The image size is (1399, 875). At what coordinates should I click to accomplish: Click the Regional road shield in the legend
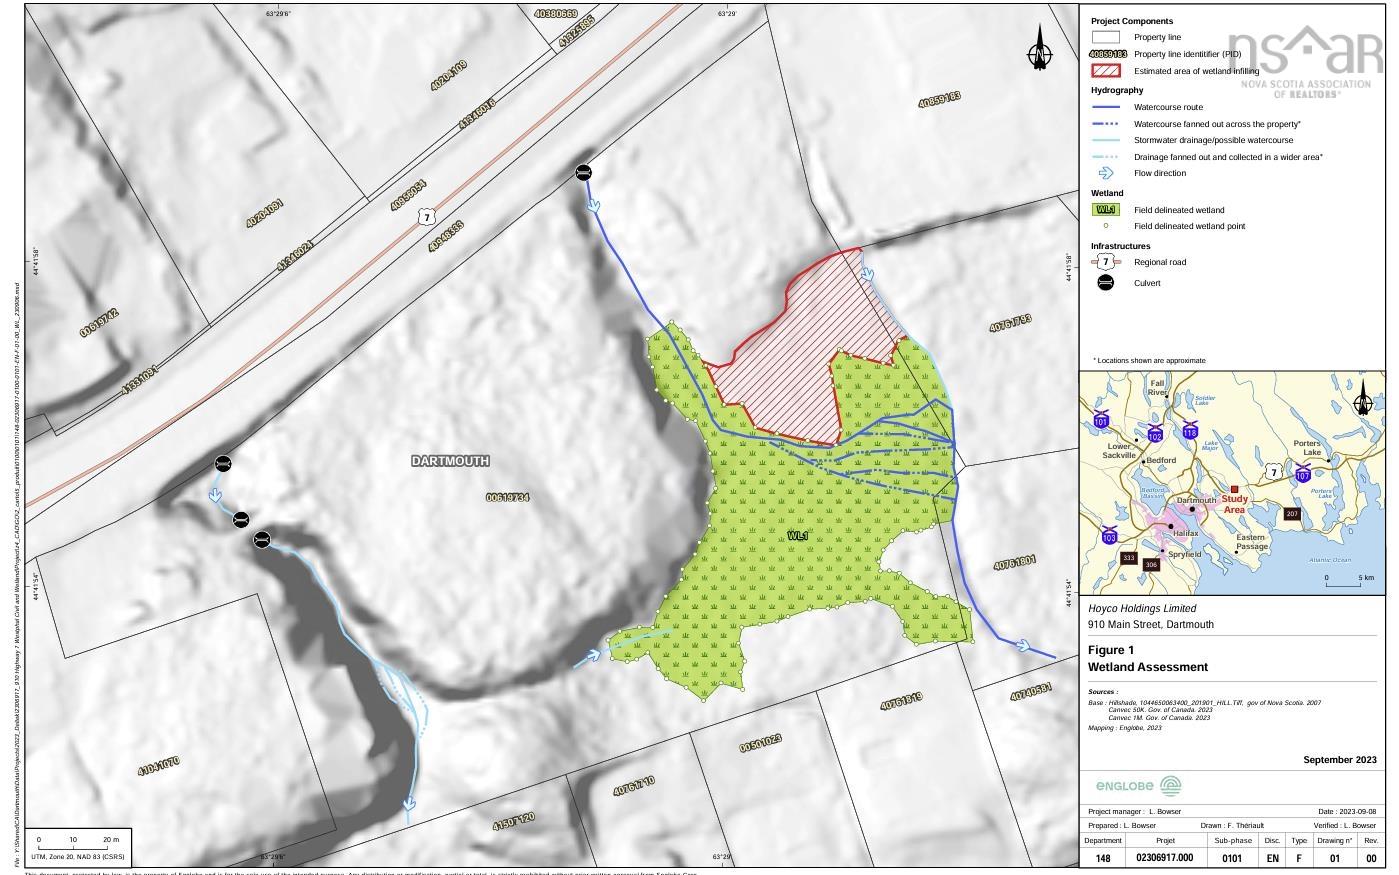(x=1106, y=261)
